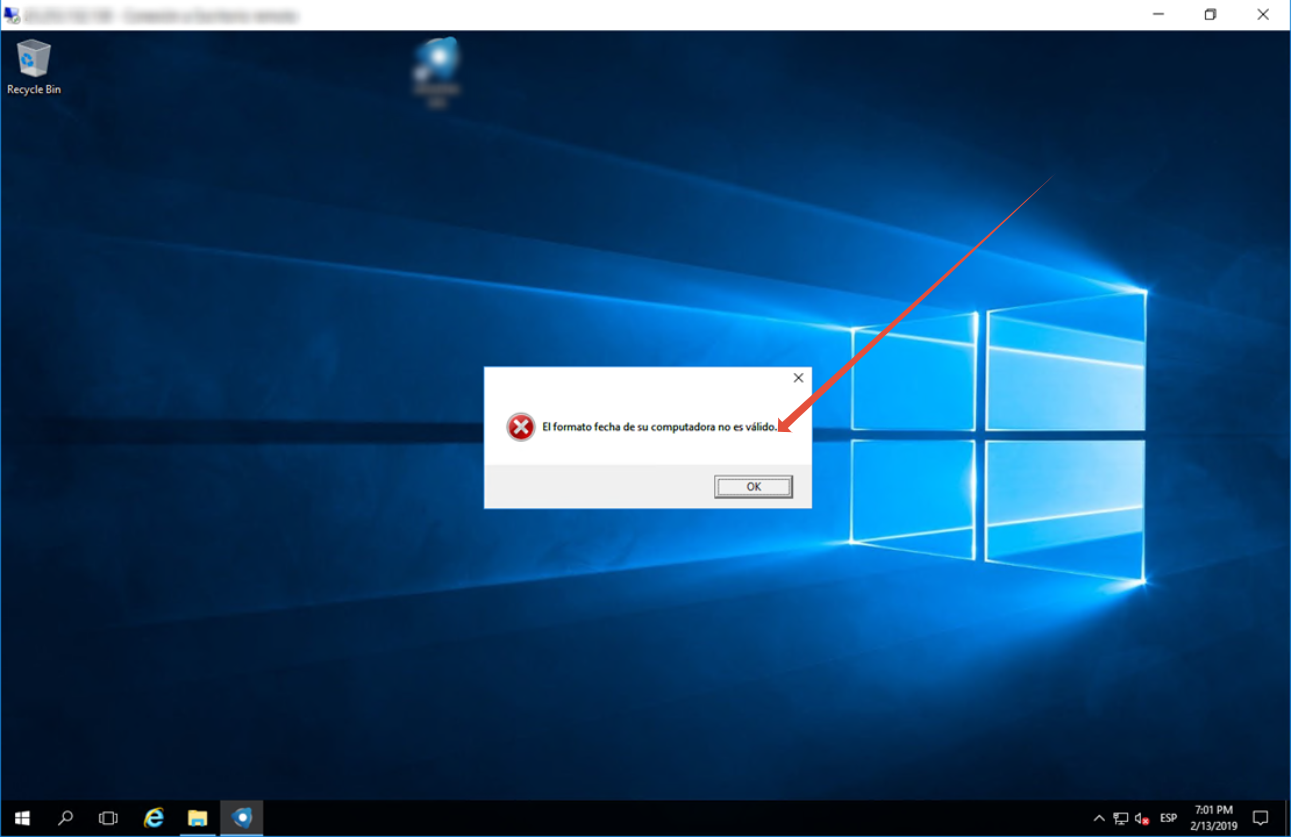The width and height of the screenshot is (1291, 837).
Task: Open the Action Center notifications icon
Action: point(1261,818)
